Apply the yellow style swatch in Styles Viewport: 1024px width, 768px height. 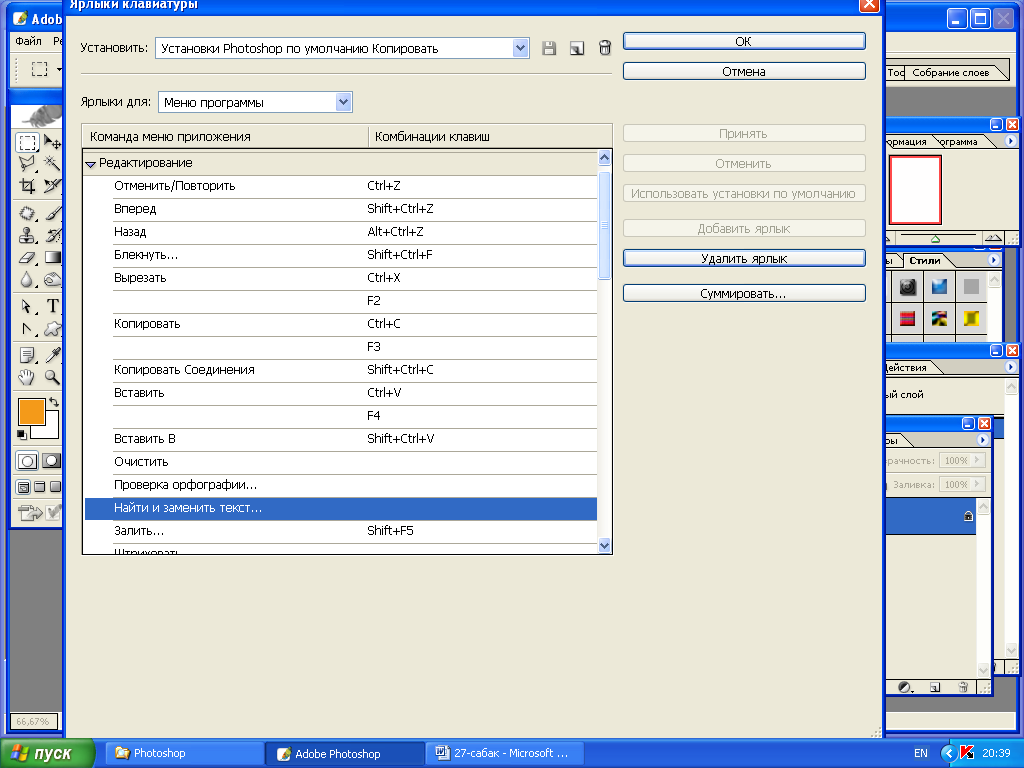pos(971,318)
